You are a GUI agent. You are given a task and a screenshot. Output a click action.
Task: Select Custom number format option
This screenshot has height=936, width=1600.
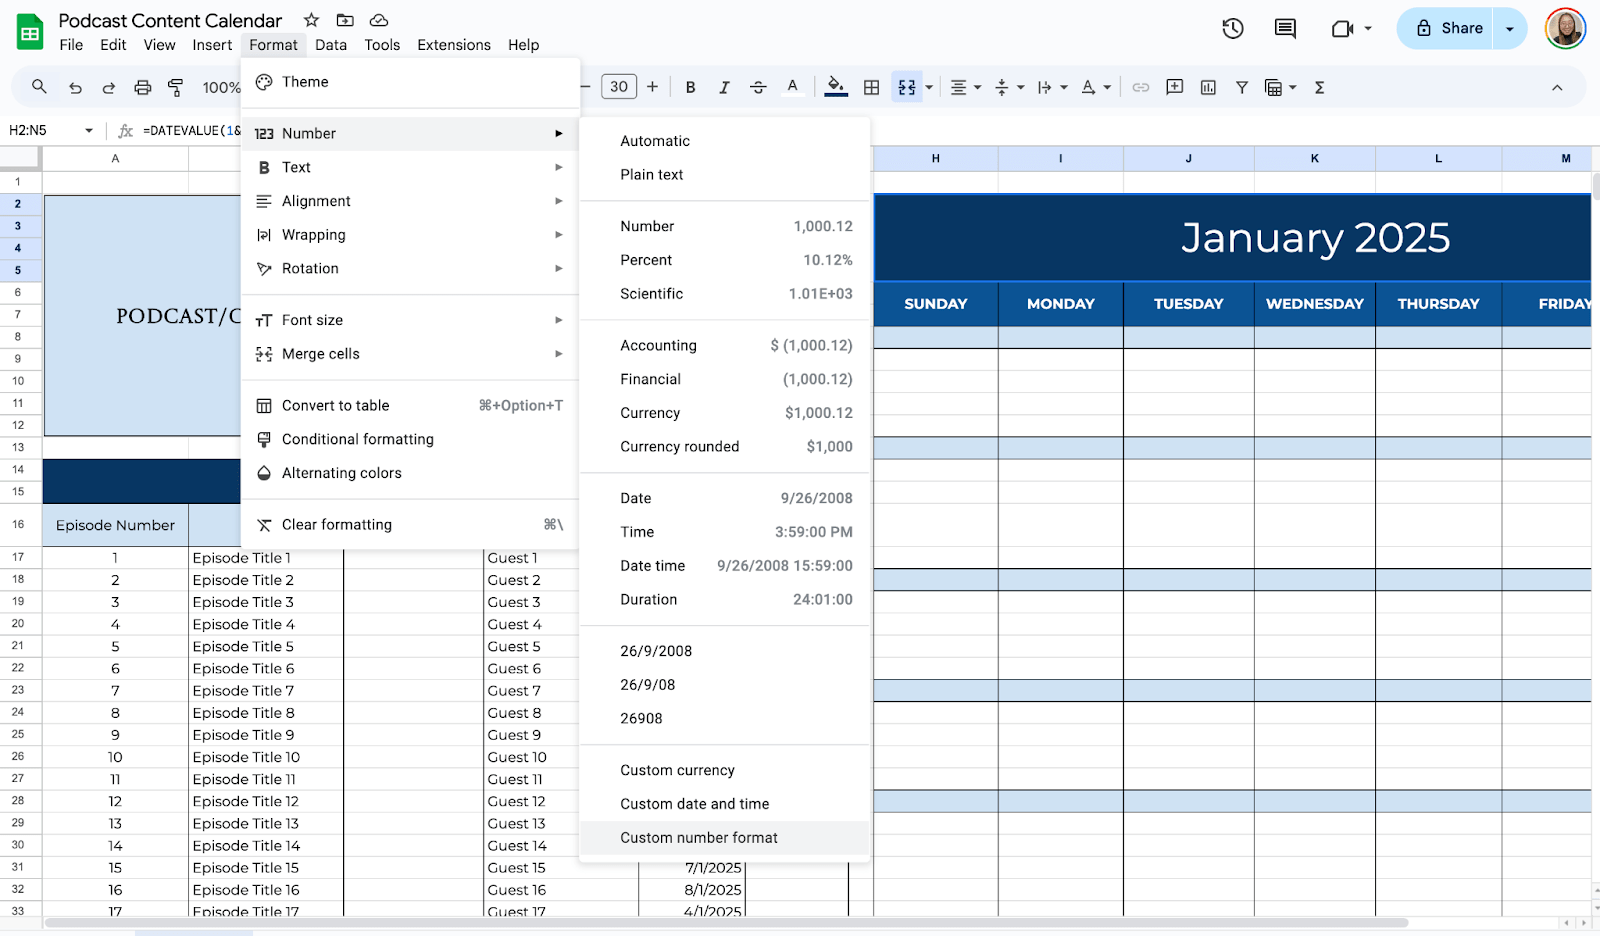(x=699, y=838)
